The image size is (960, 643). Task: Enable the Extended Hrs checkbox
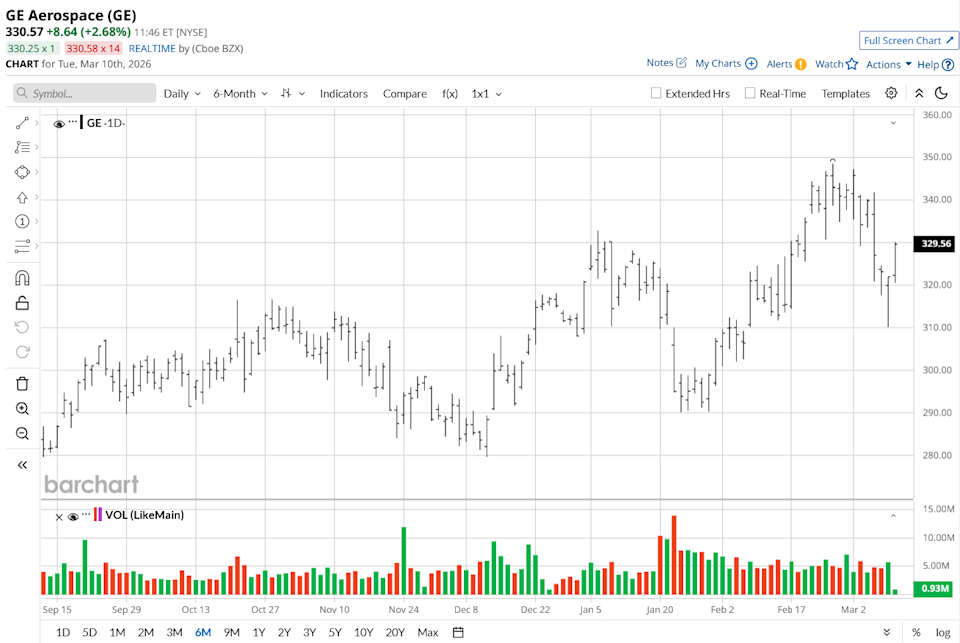pos(656,93)
